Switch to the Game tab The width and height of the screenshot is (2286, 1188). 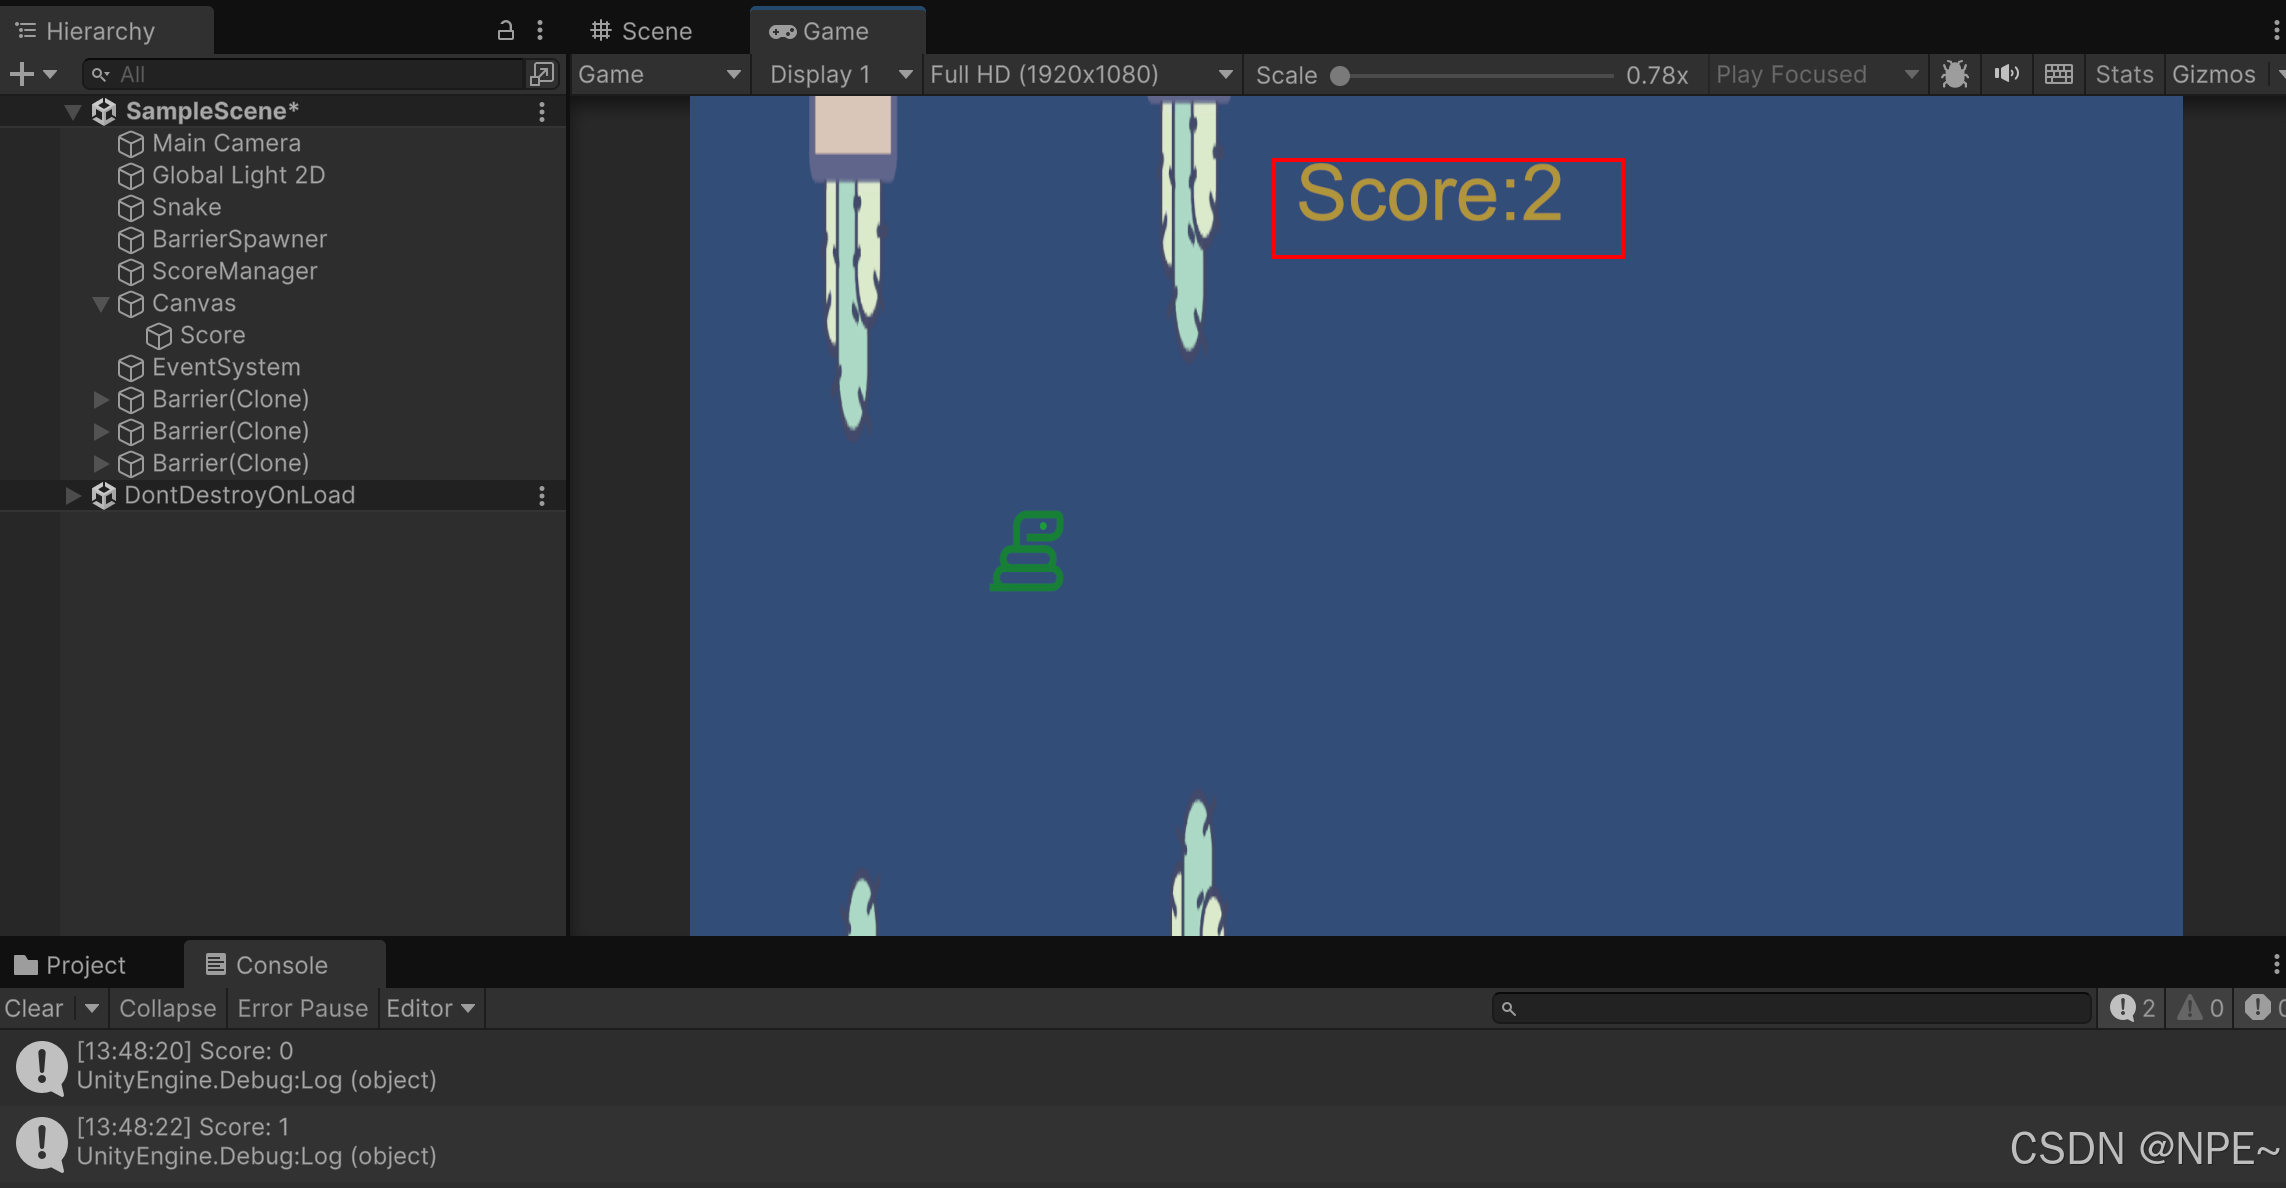click(836, 31)
